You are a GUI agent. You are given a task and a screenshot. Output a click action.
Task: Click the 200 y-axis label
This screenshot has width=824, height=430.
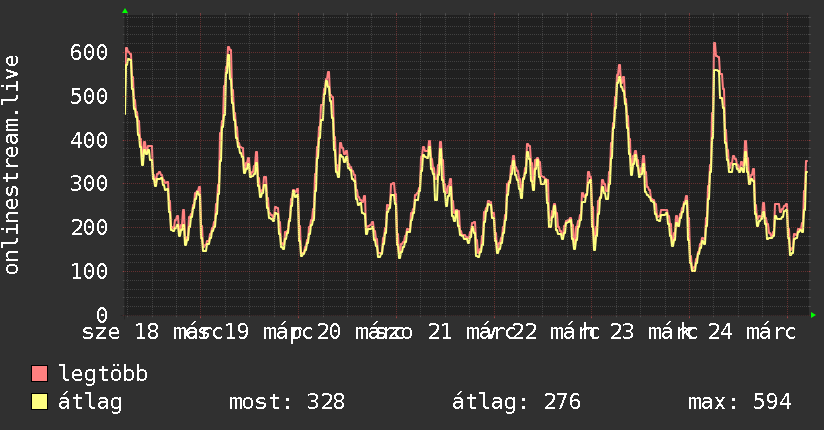coord(89,228)
